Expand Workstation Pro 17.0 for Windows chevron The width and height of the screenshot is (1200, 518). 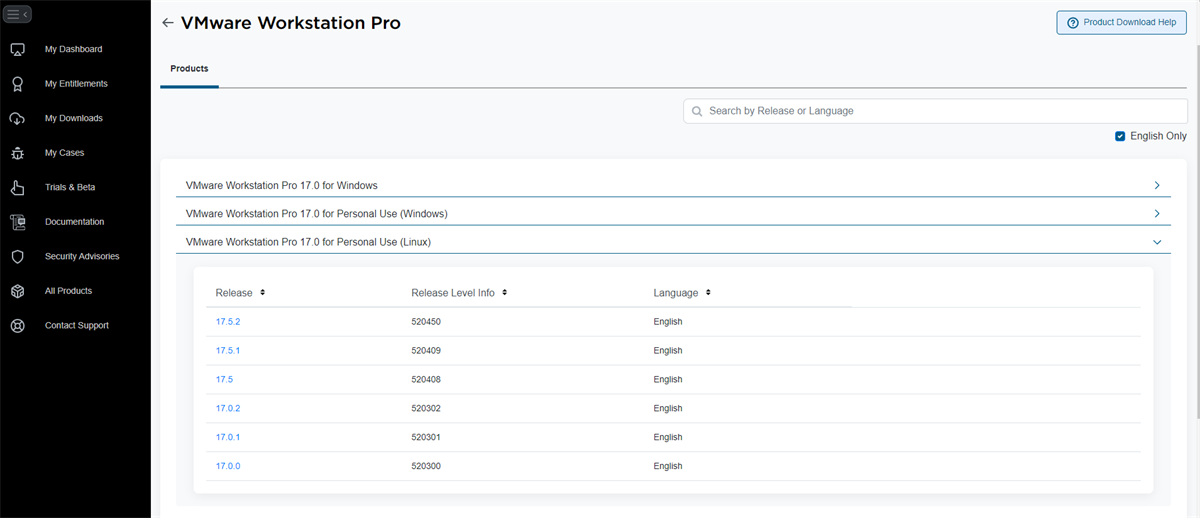(1157, 185)
